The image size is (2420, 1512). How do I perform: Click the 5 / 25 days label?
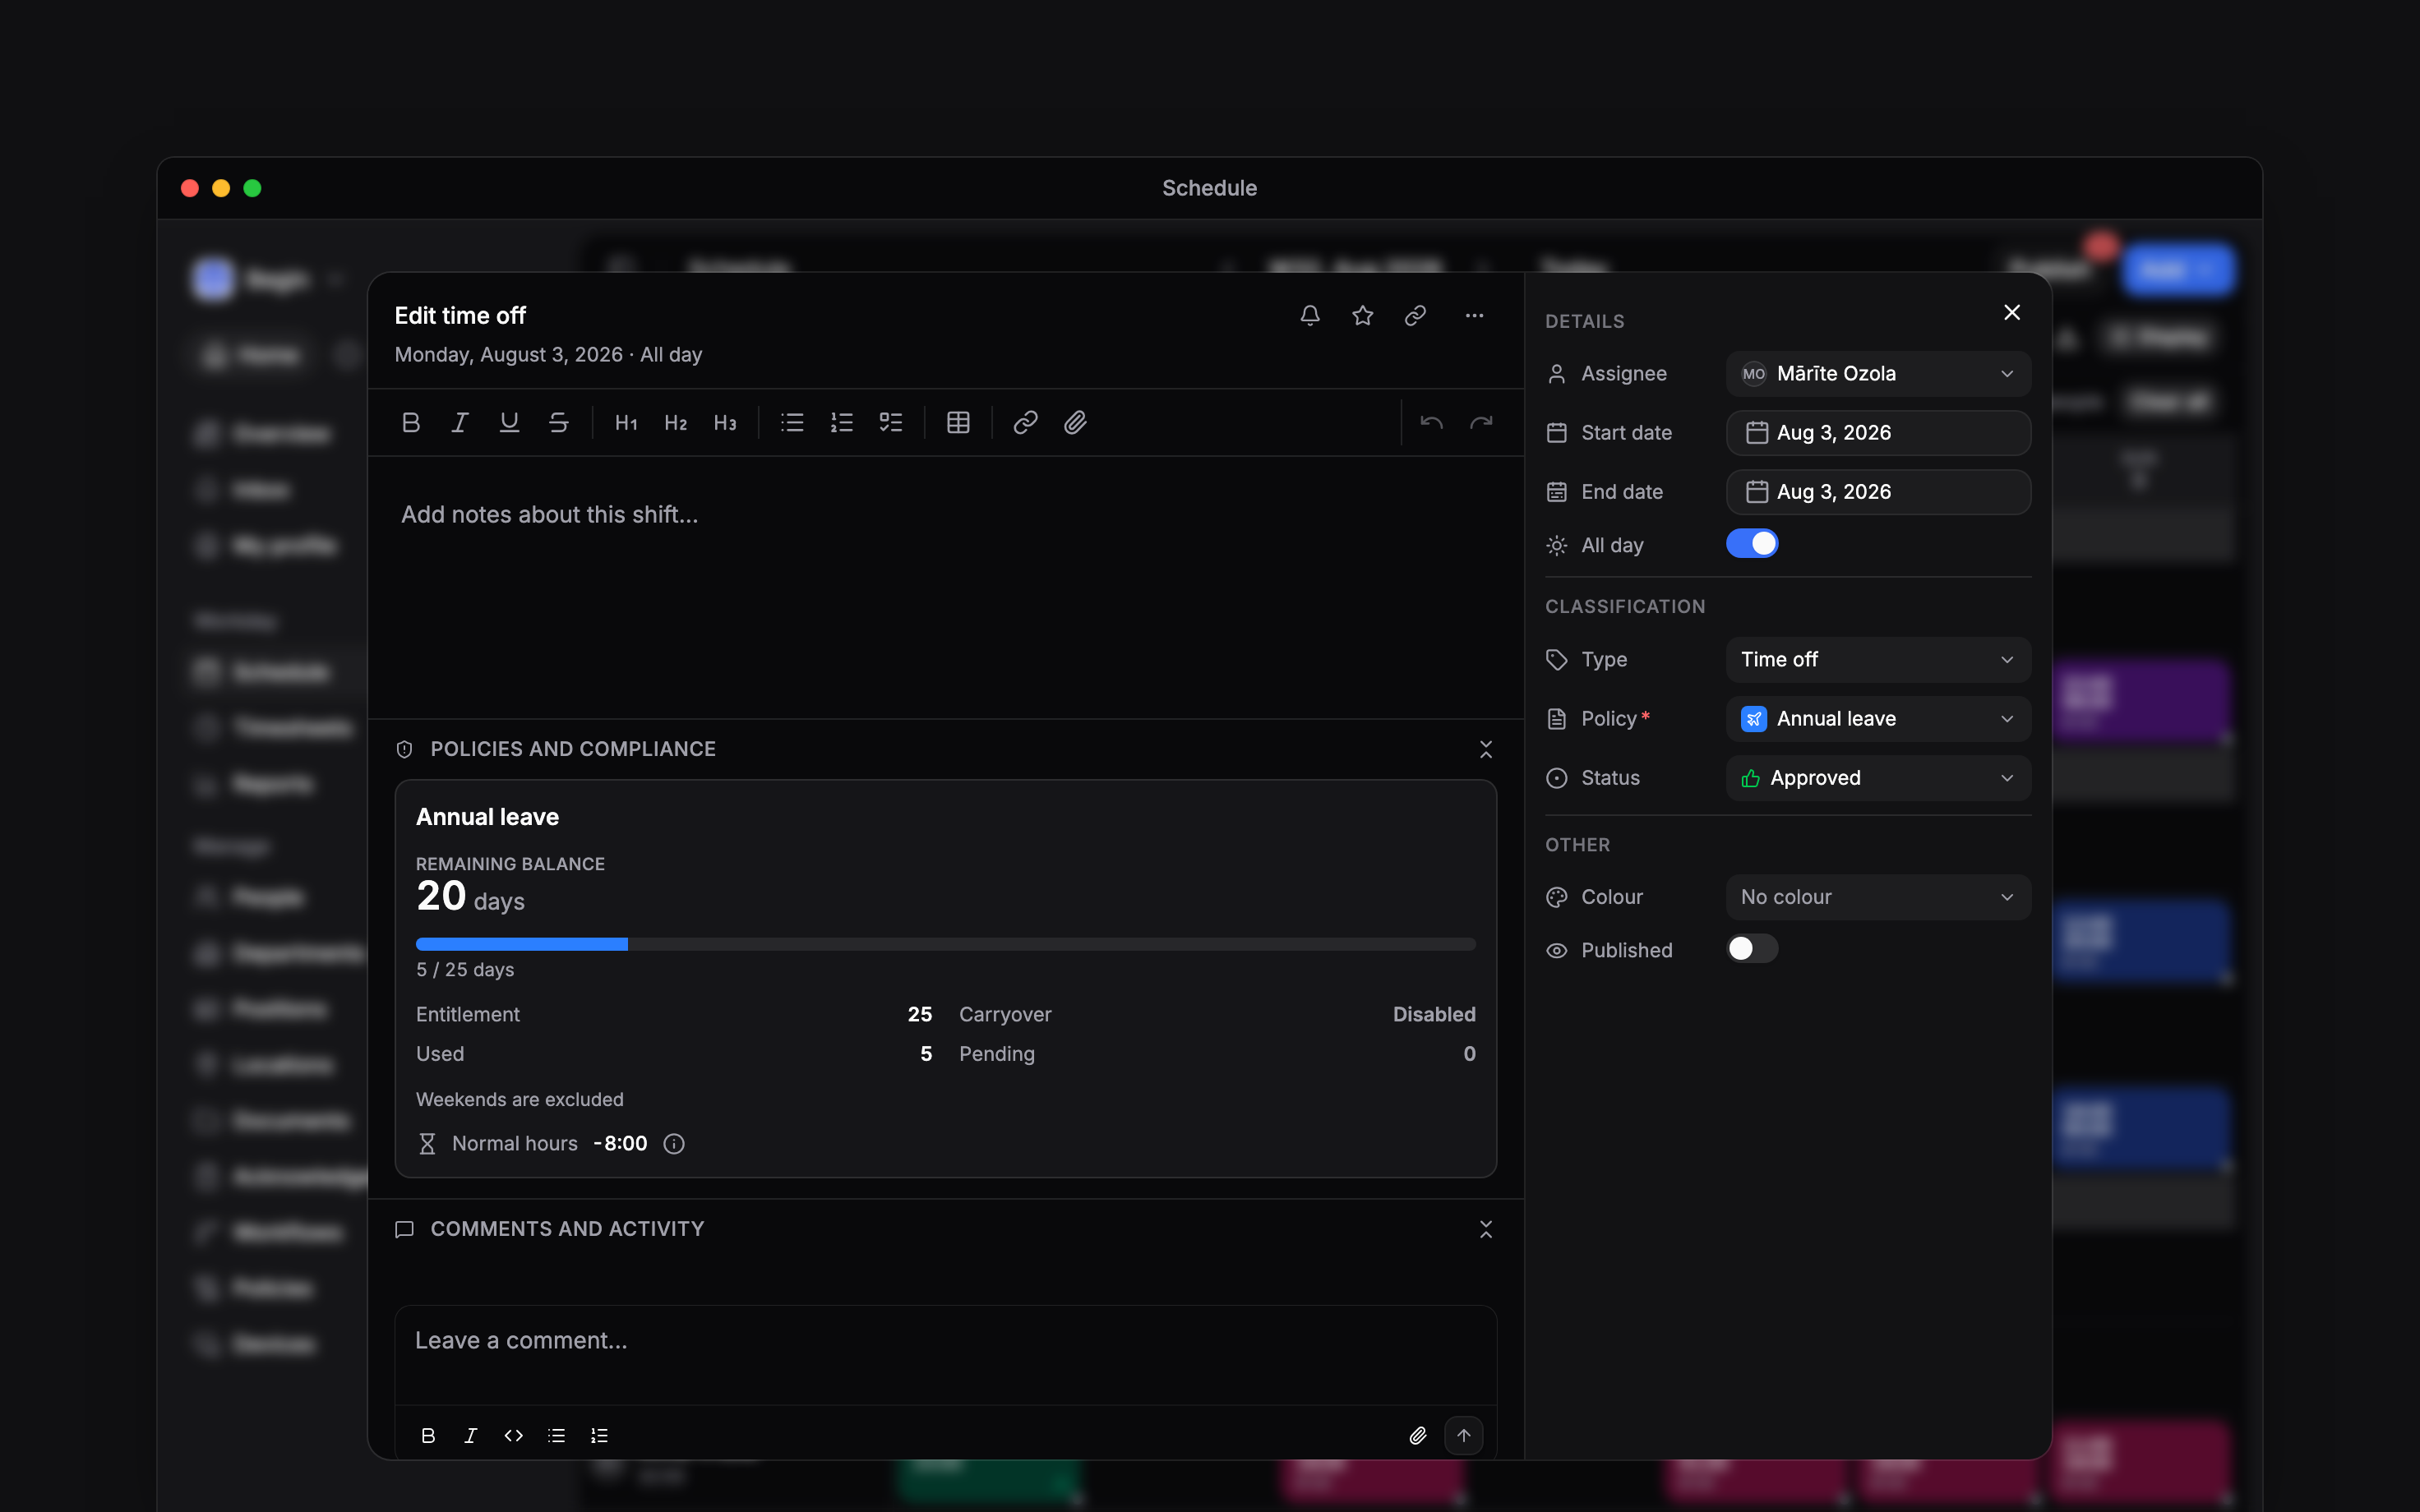pyautogui.click(x=465, y=970)
